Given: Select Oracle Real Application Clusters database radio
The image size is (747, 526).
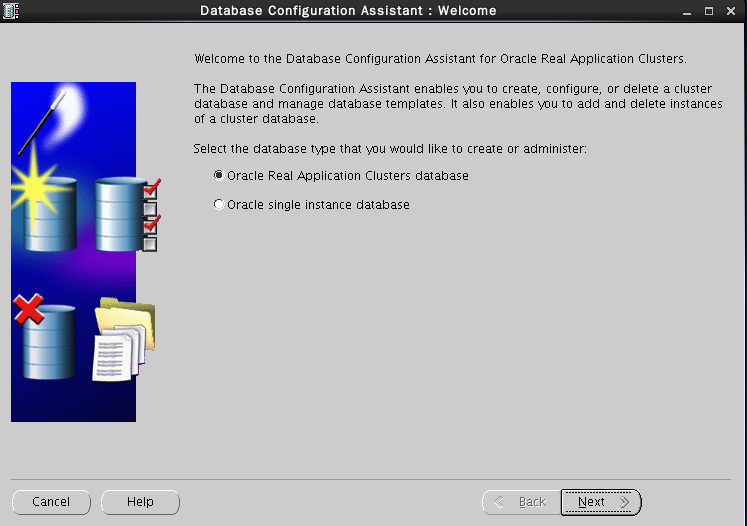Looking at the screenshot, I should 219,175.
